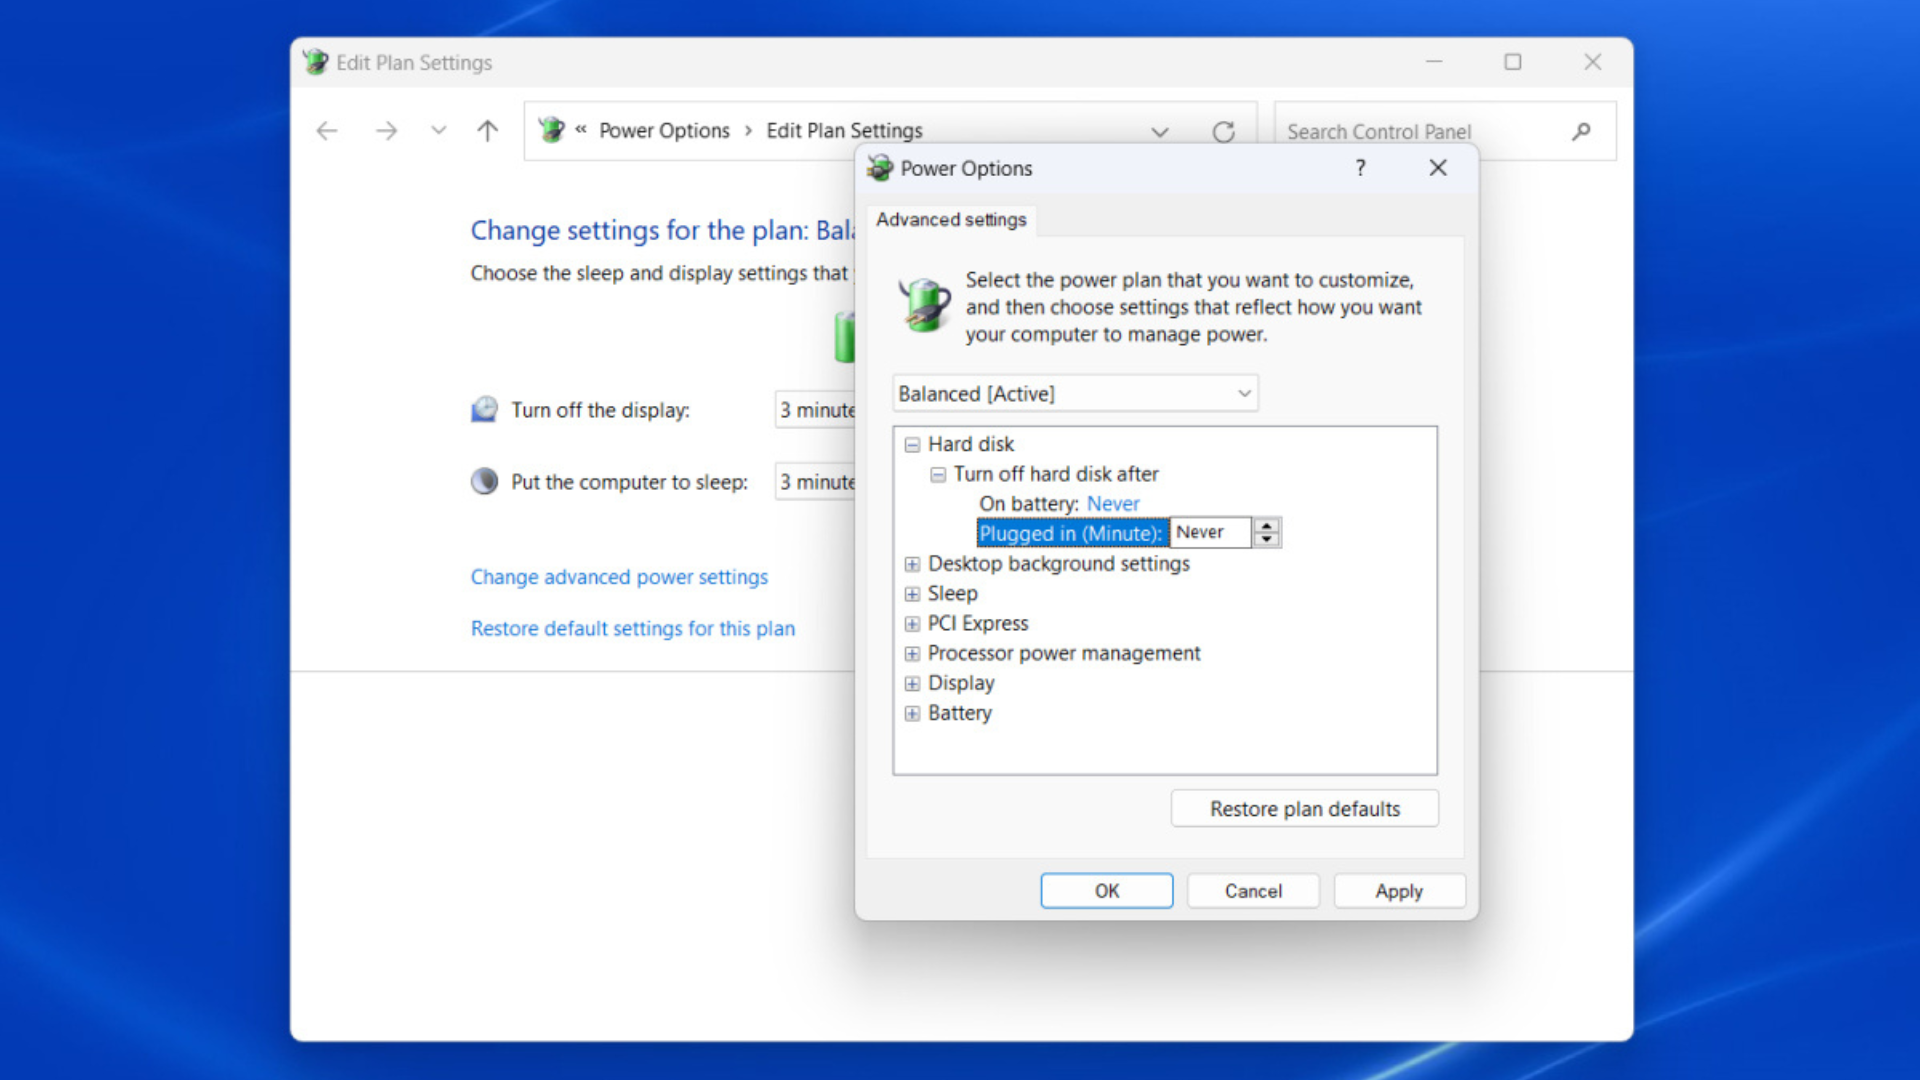Click the Forward navigation arrow

386,131
